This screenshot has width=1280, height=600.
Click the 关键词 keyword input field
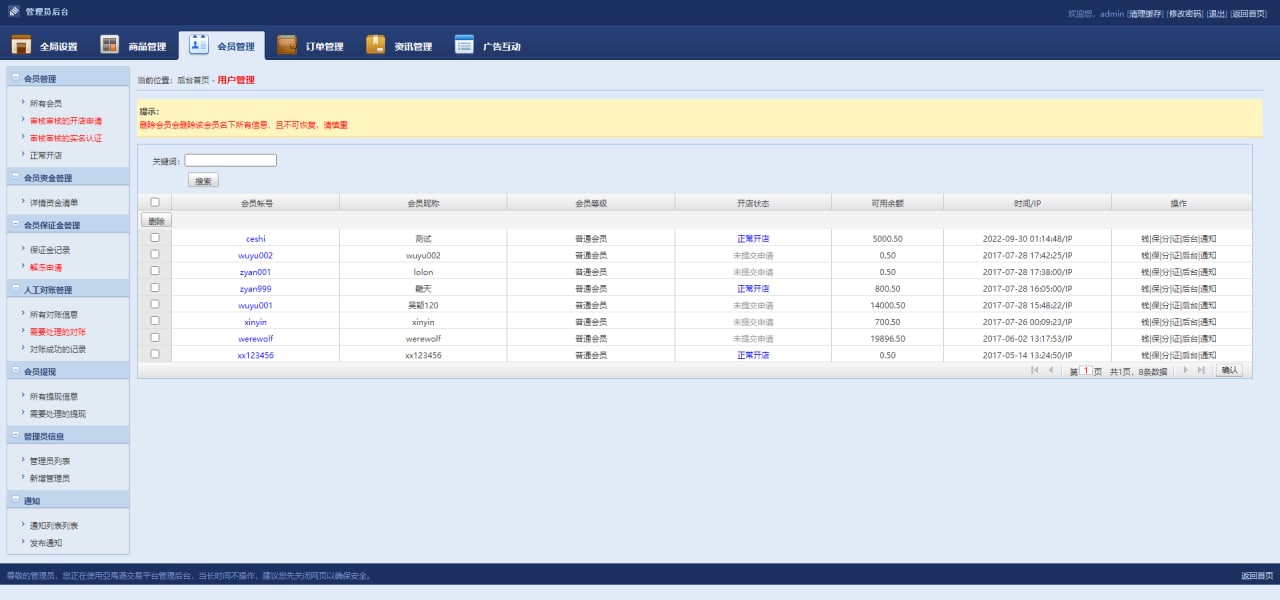pos(230,160)
